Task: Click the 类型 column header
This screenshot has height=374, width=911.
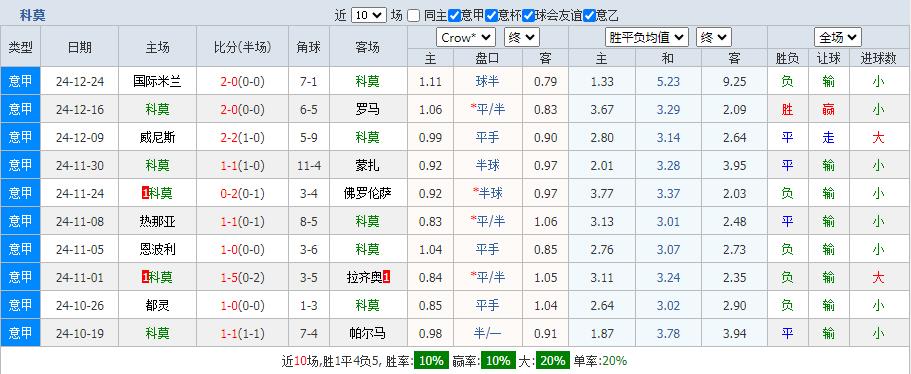Action: point(20,47)
